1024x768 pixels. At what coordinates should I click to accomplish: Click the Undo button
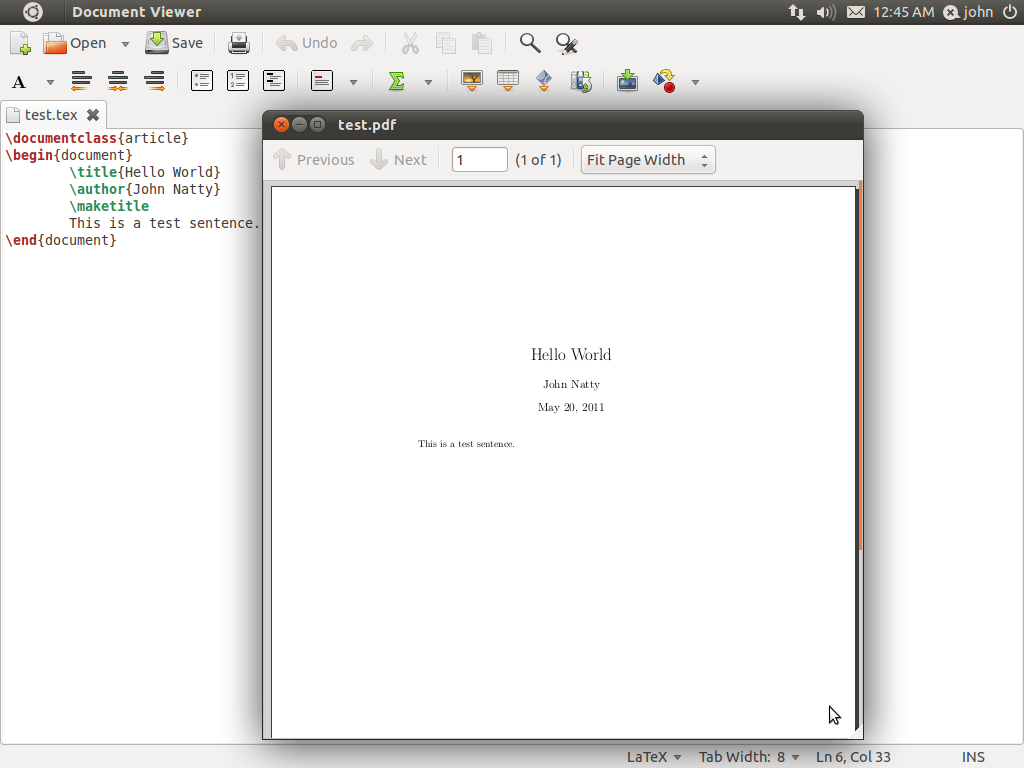(x=306, y=43)
